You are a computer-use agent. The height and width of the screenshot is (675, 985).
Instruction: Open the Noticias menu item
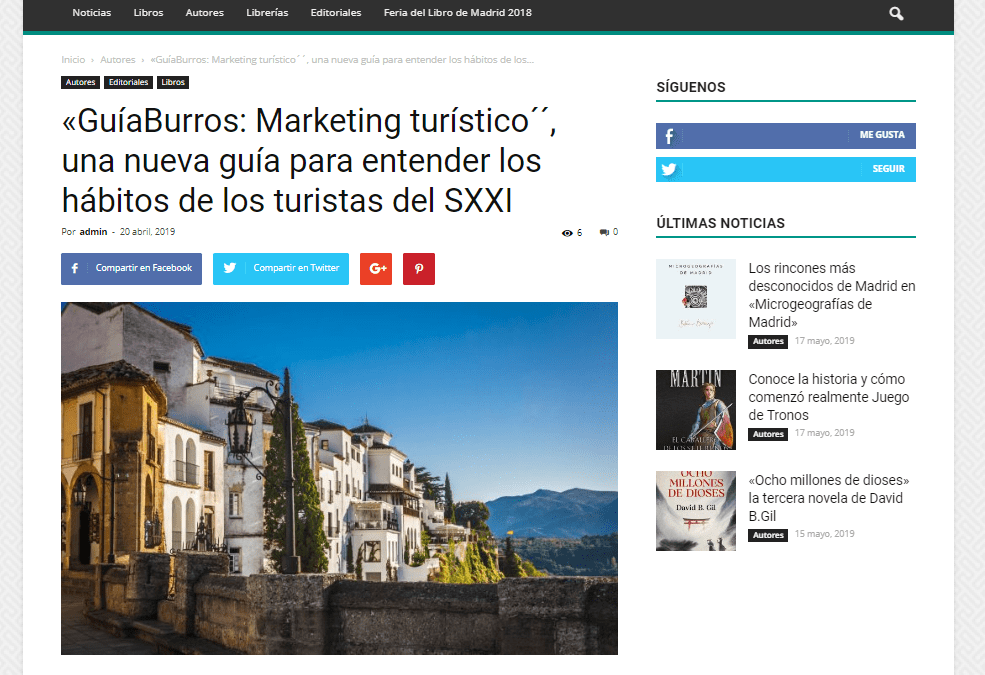(x=92, y=13)
